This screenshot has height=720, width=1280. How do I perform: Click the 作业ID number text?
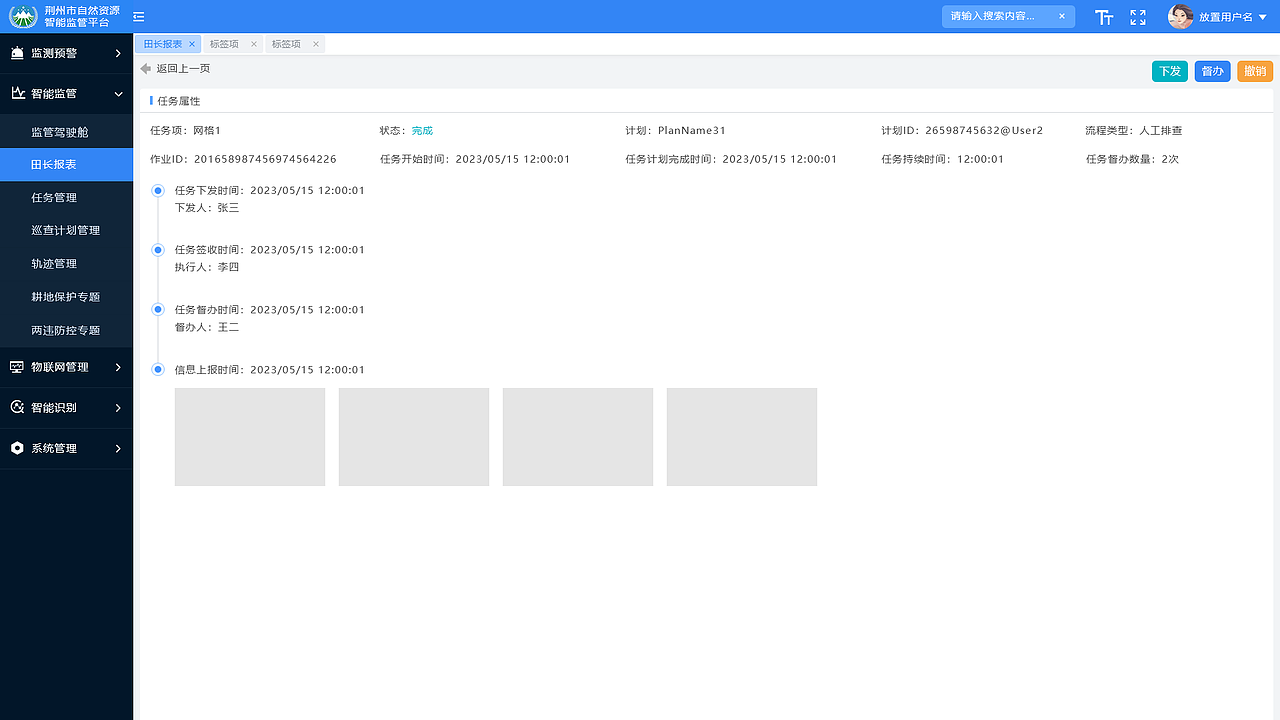click(x=265, y=159)
